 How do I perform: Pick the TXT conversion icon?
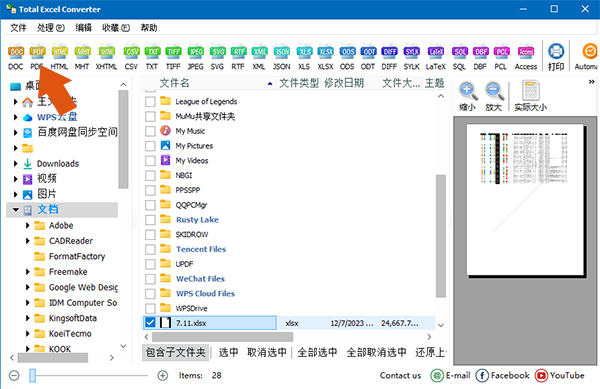coord(152,57)
